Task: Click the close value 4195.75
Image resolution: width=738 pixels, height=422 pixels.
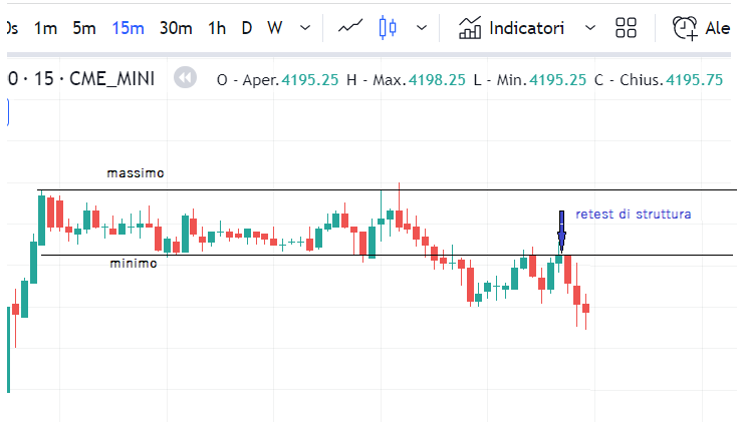Action: point(694,80)
